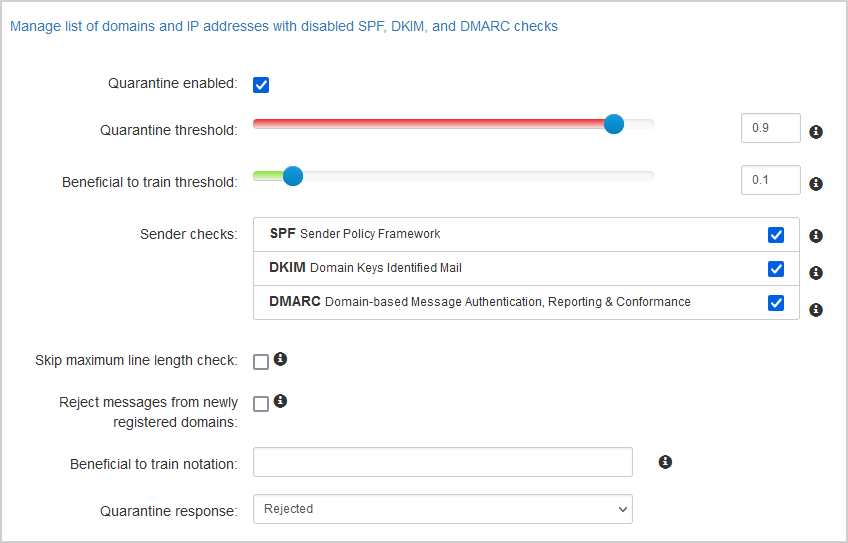Click the Beneficial to train threshold slider handle
This screenshot has width=848, height=543.
(292, 176)
